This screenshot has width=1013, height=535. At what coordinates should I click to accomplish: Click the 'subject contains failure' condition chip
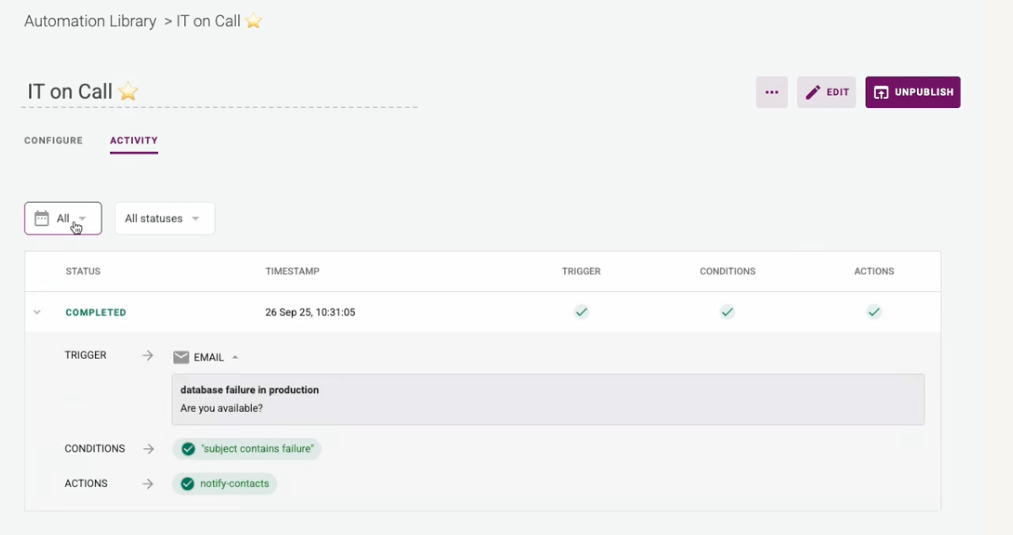tap(247, 449)
